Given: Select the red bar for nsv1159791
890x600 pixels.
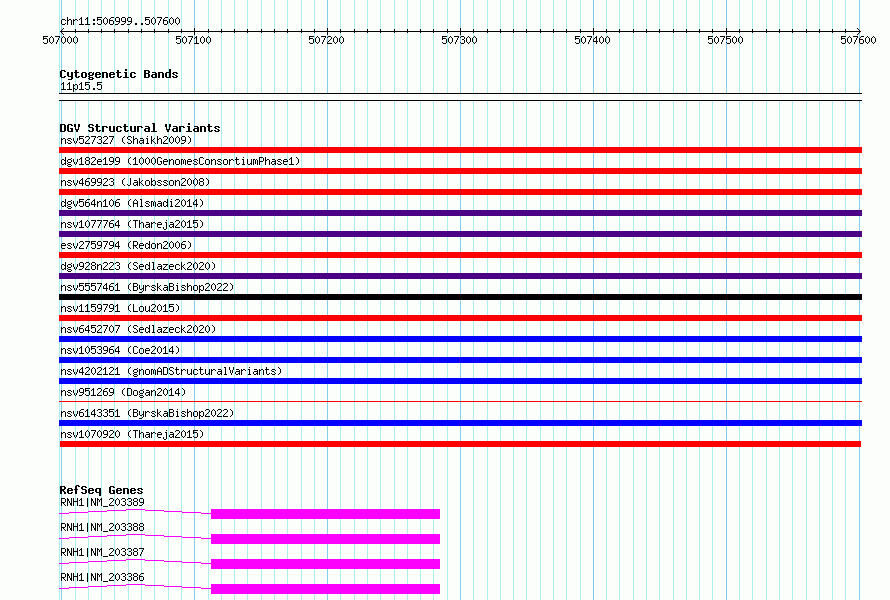Looking at the screenshot, I should (460, 318).
